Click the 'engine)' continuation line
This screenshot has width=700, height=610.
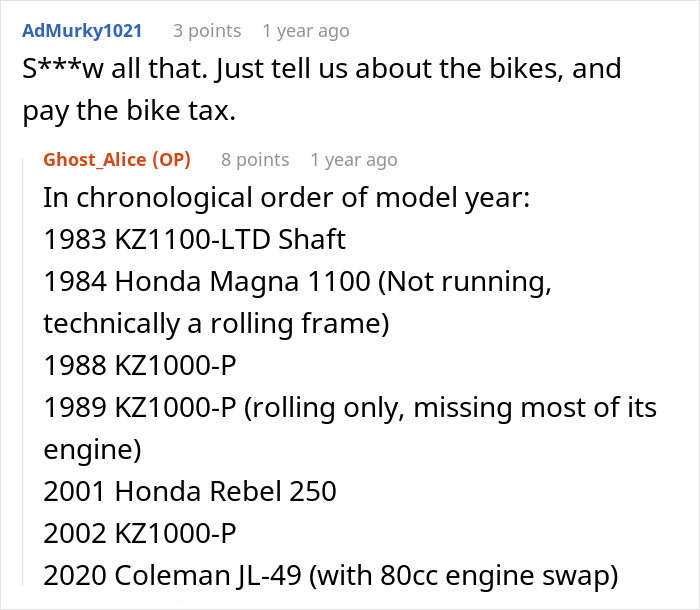[92, 449]
